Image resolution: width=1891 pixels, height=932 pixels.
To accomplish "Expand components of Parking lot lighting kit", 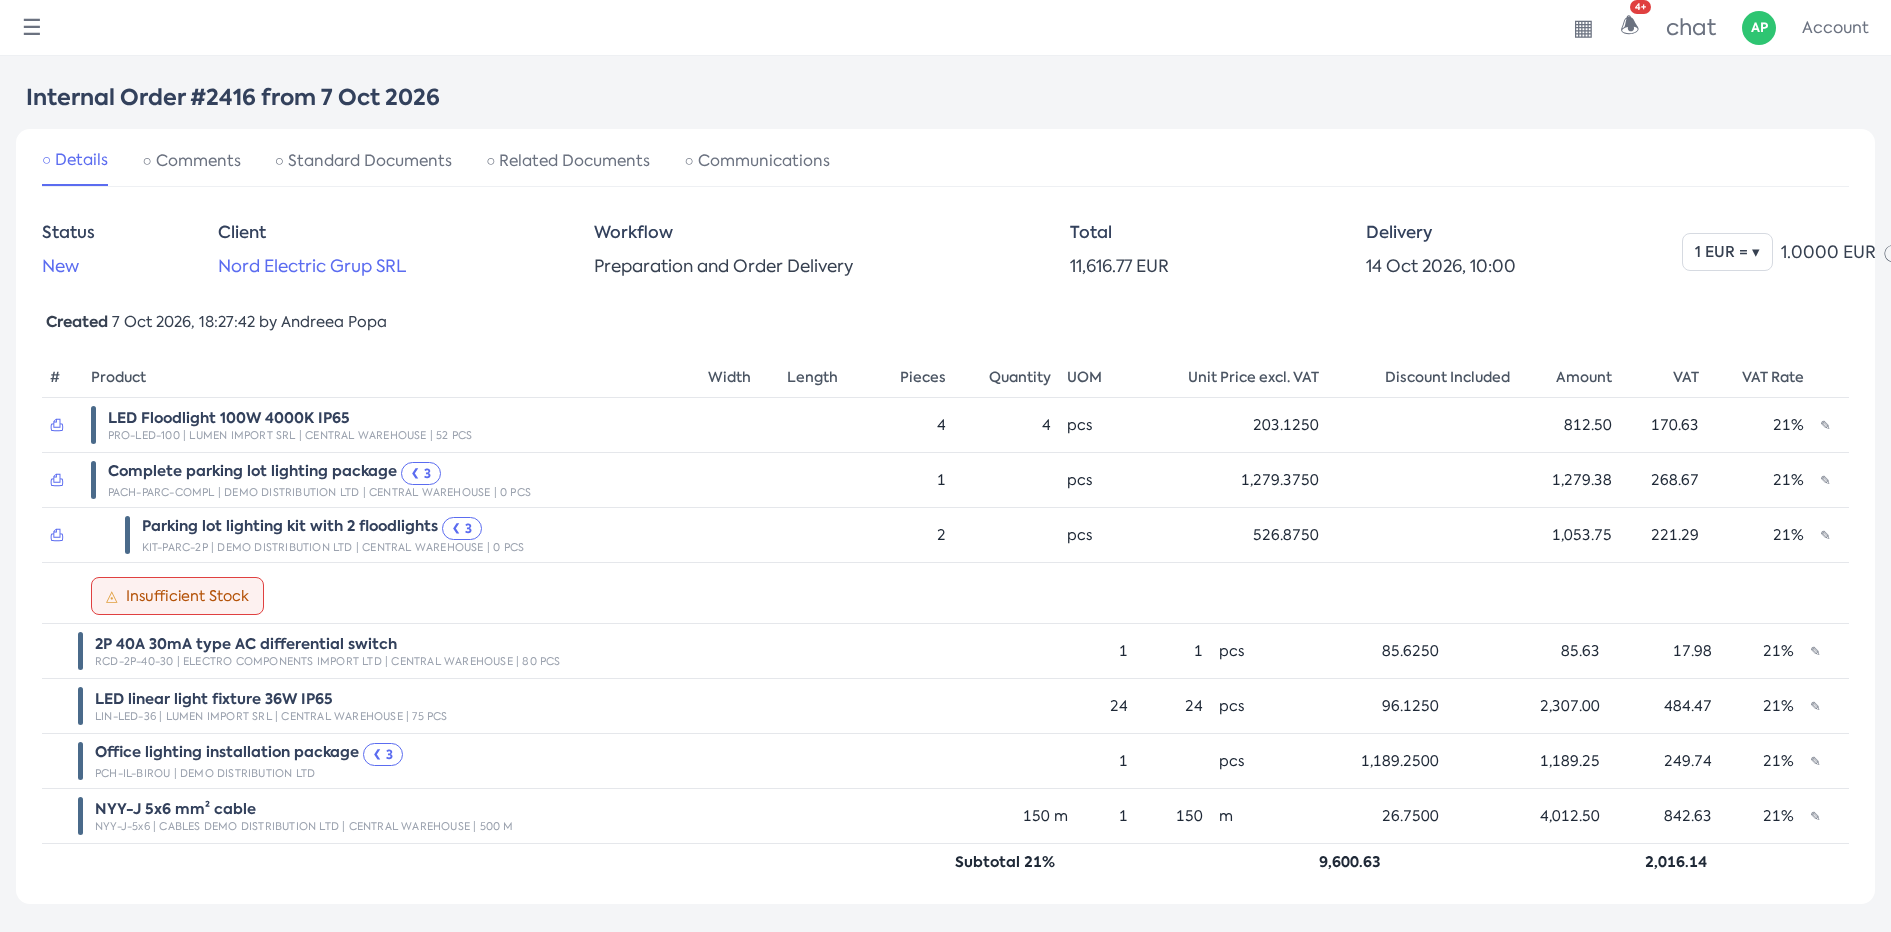I will [462, 528].
